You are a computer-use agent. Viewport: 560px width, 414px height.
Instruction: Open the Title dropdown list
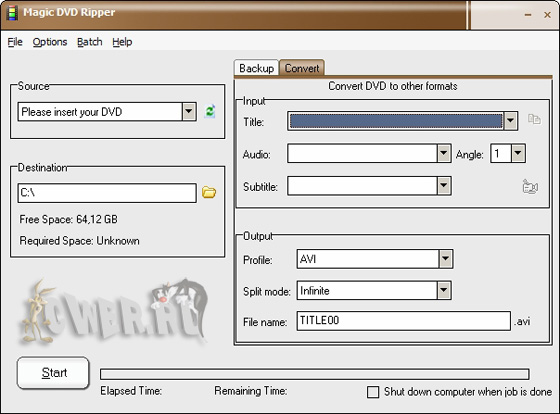(510, 121)
